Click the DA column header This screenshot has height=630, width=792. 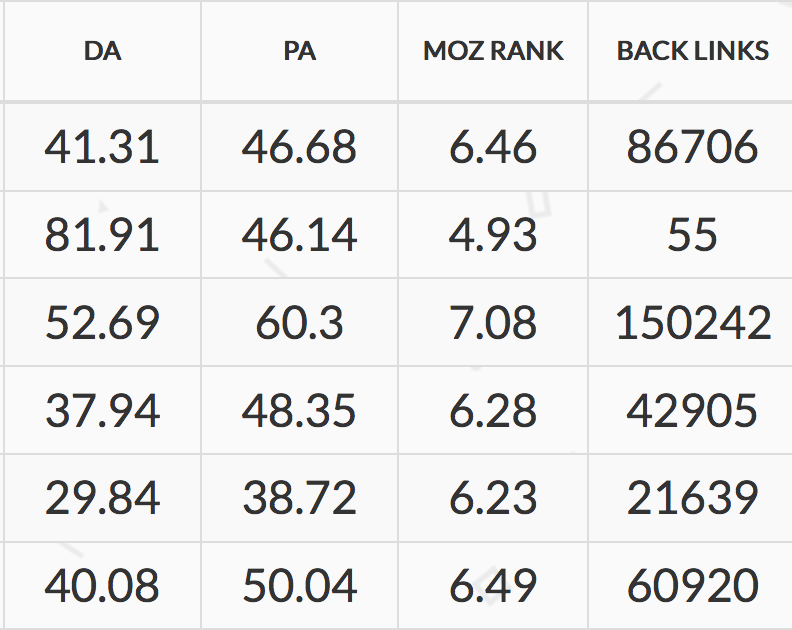tap(103, 51)
